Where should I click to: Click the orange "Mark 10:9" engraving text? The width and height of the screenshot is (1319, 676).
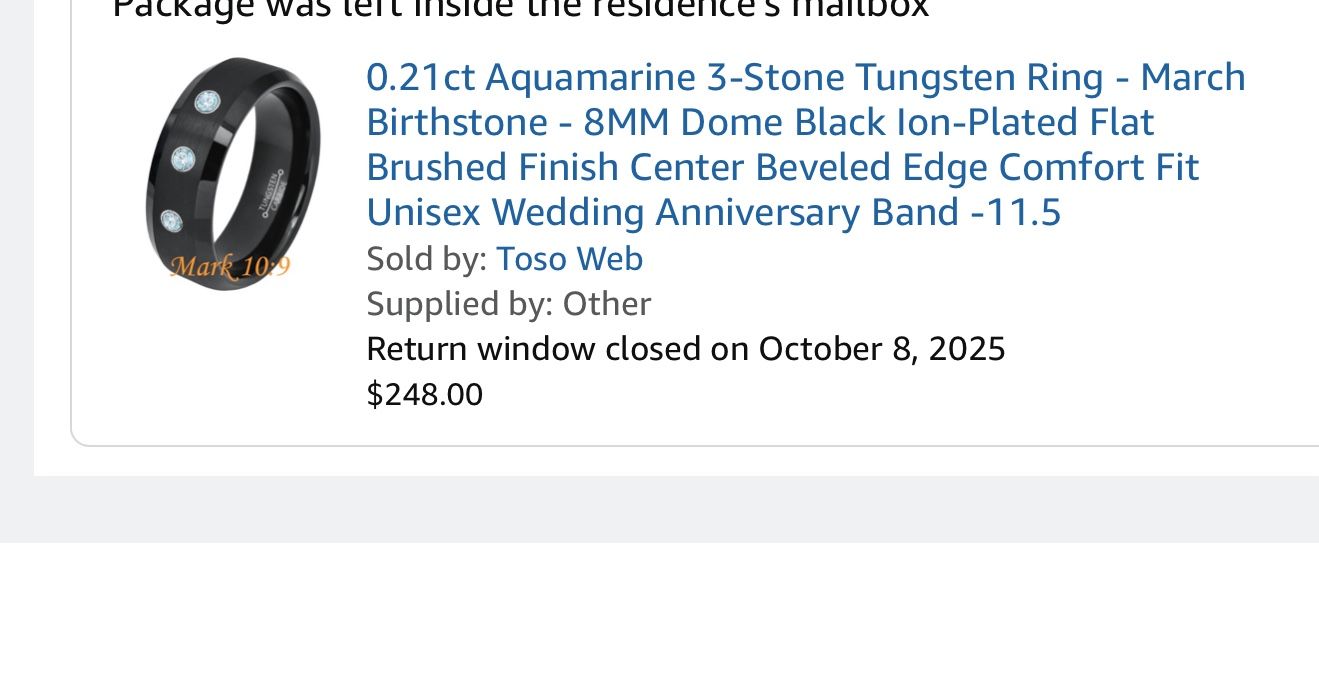pyautogui.click(x=229, y=267)
